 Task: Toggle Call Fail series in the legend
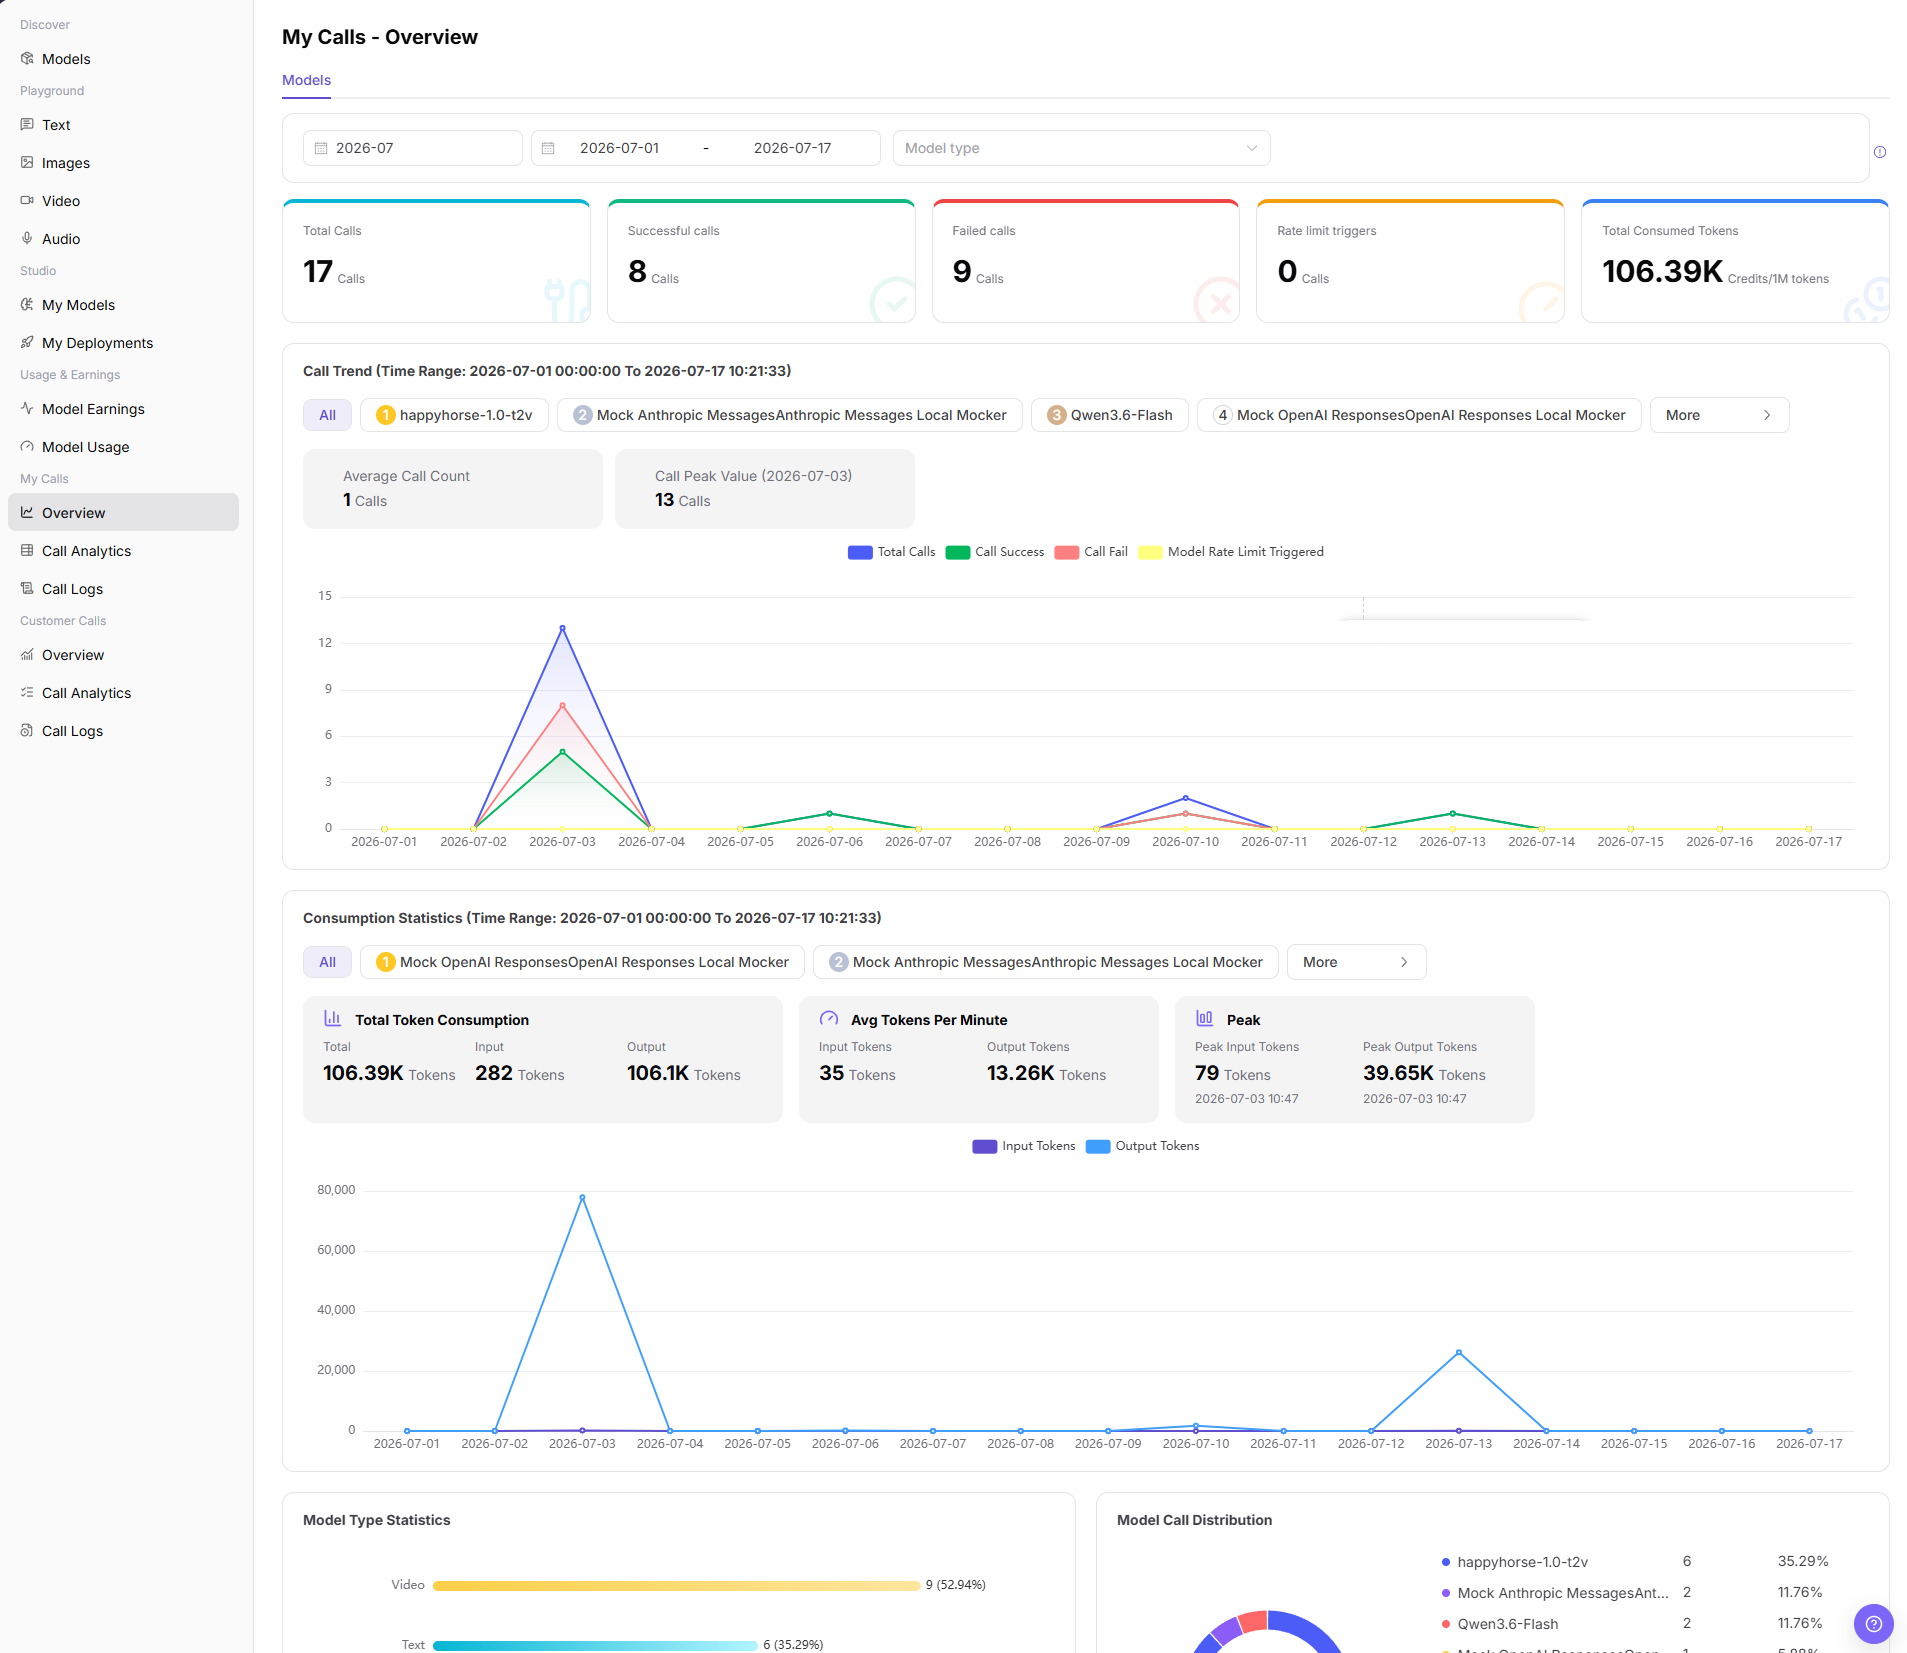(x=1090, y=552)
